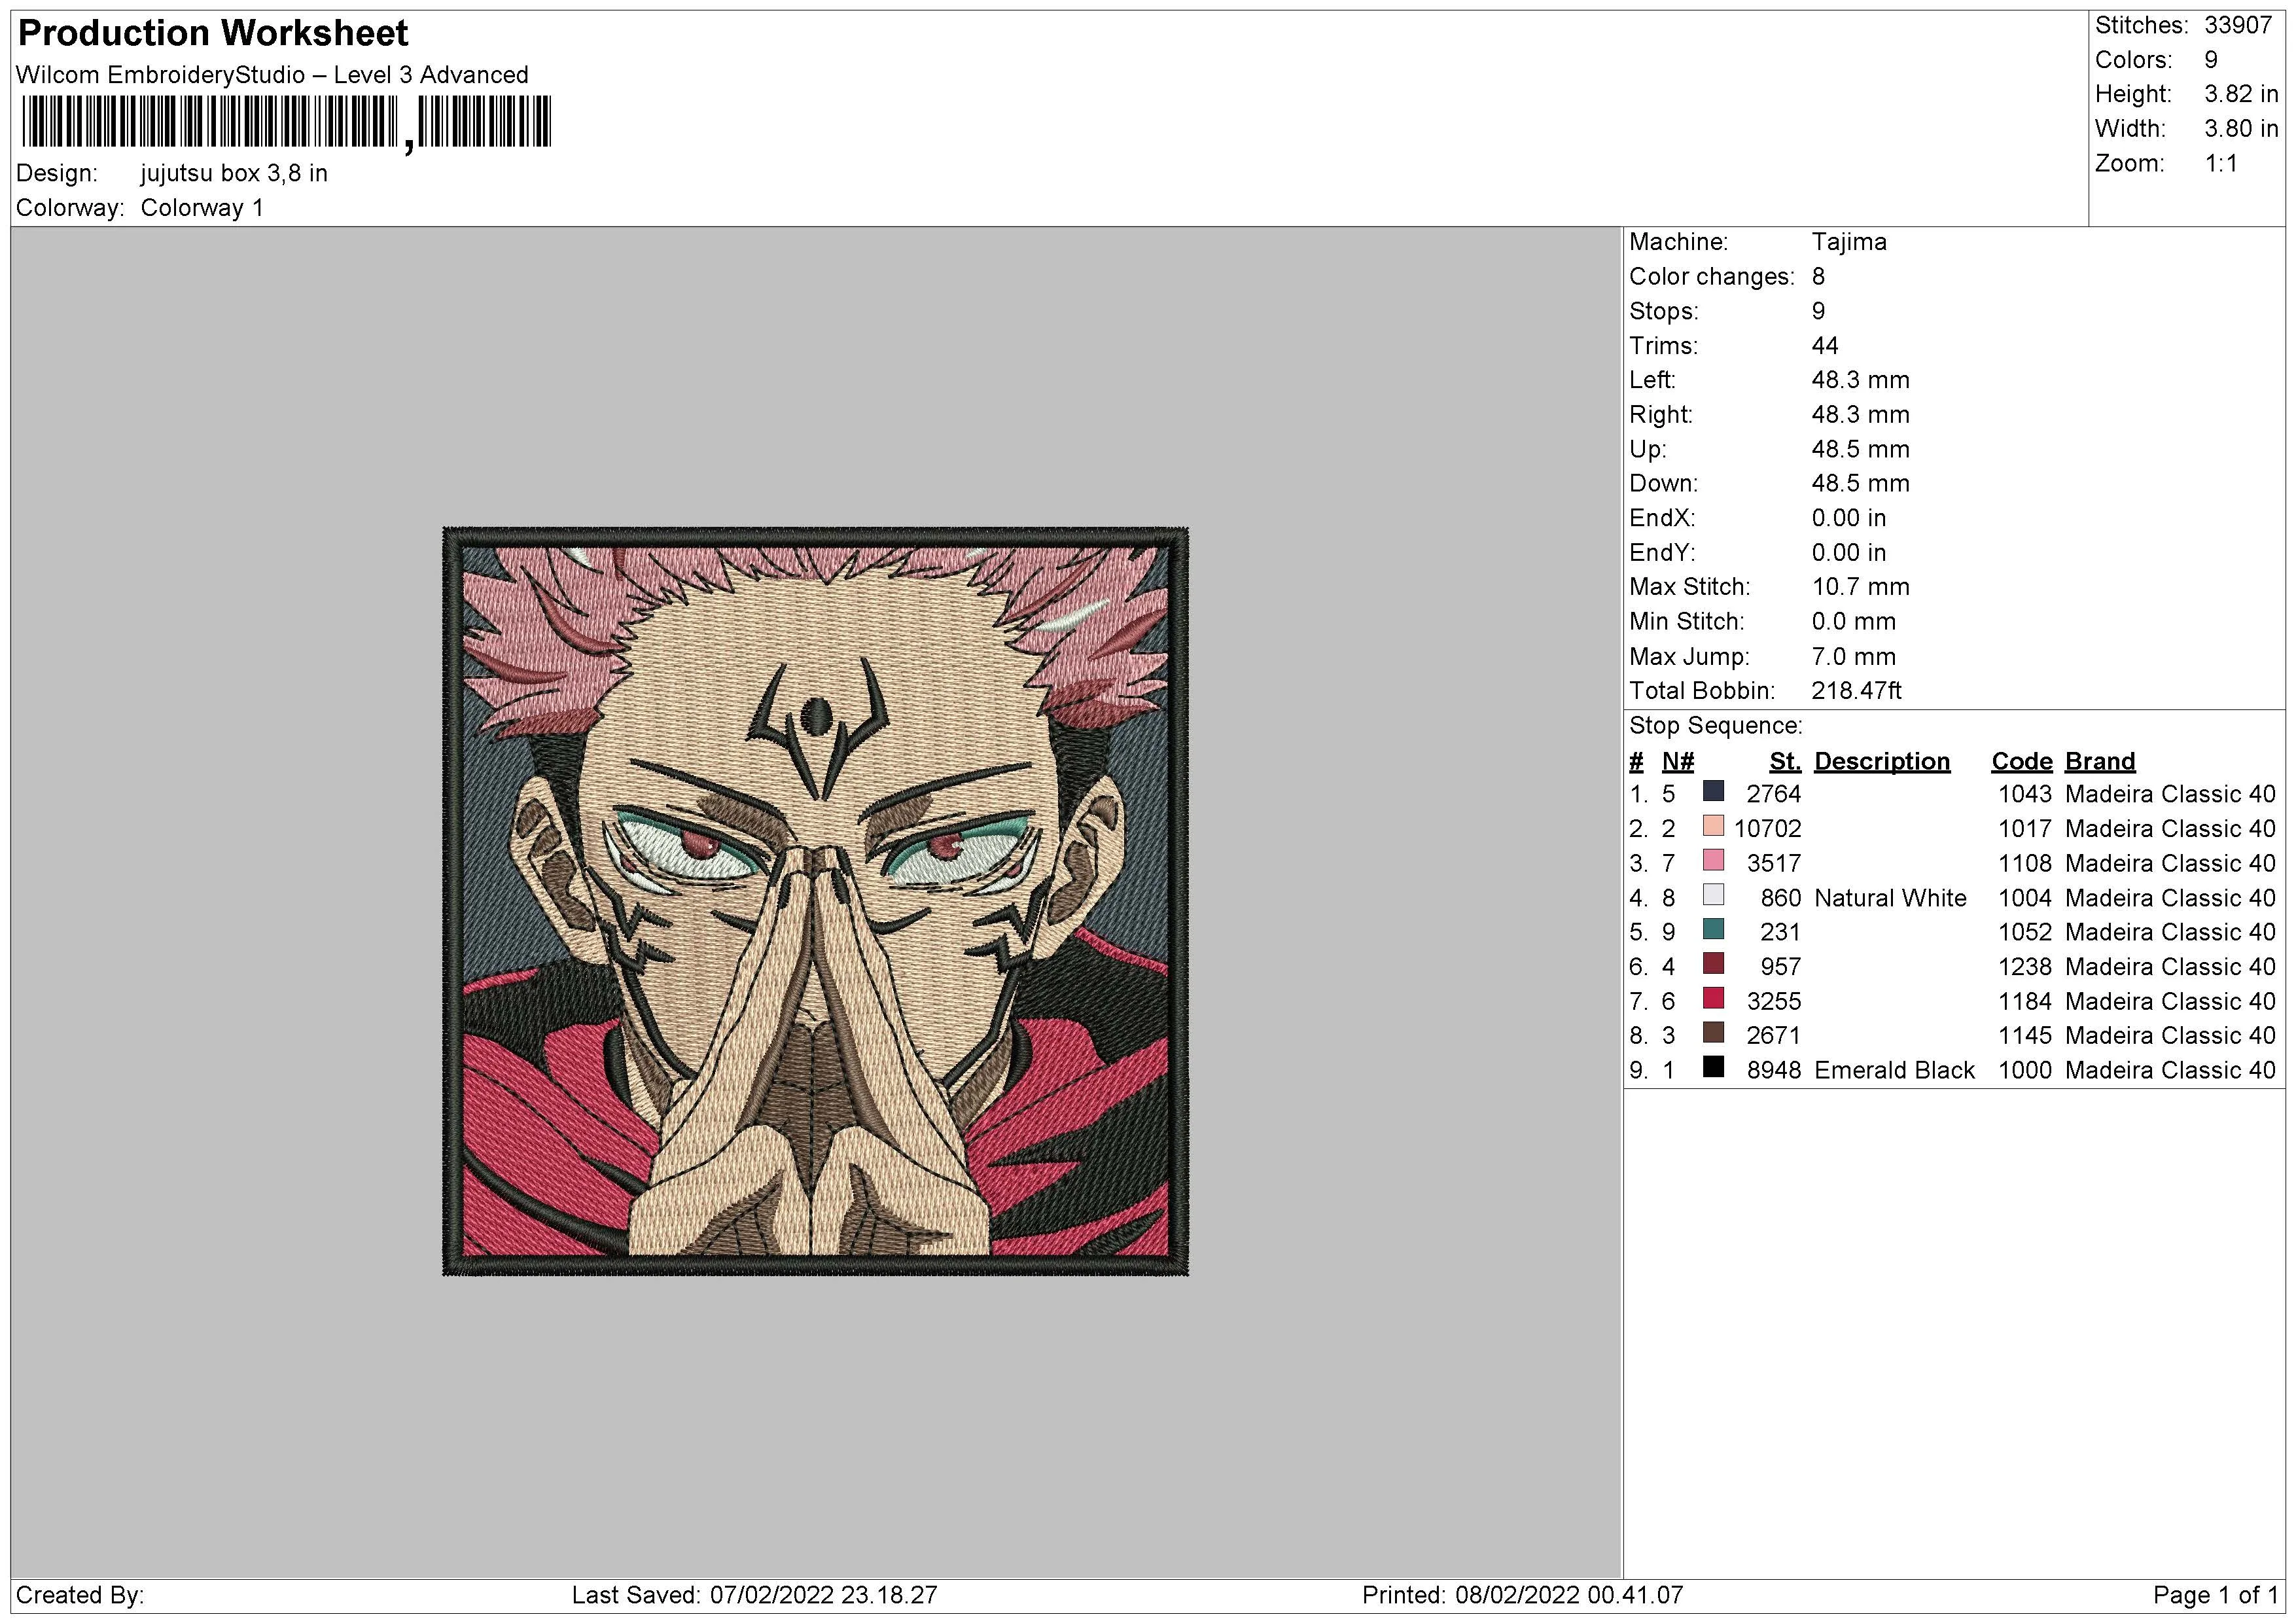Click the Up value '48.5 mm'

[1860, 449]
